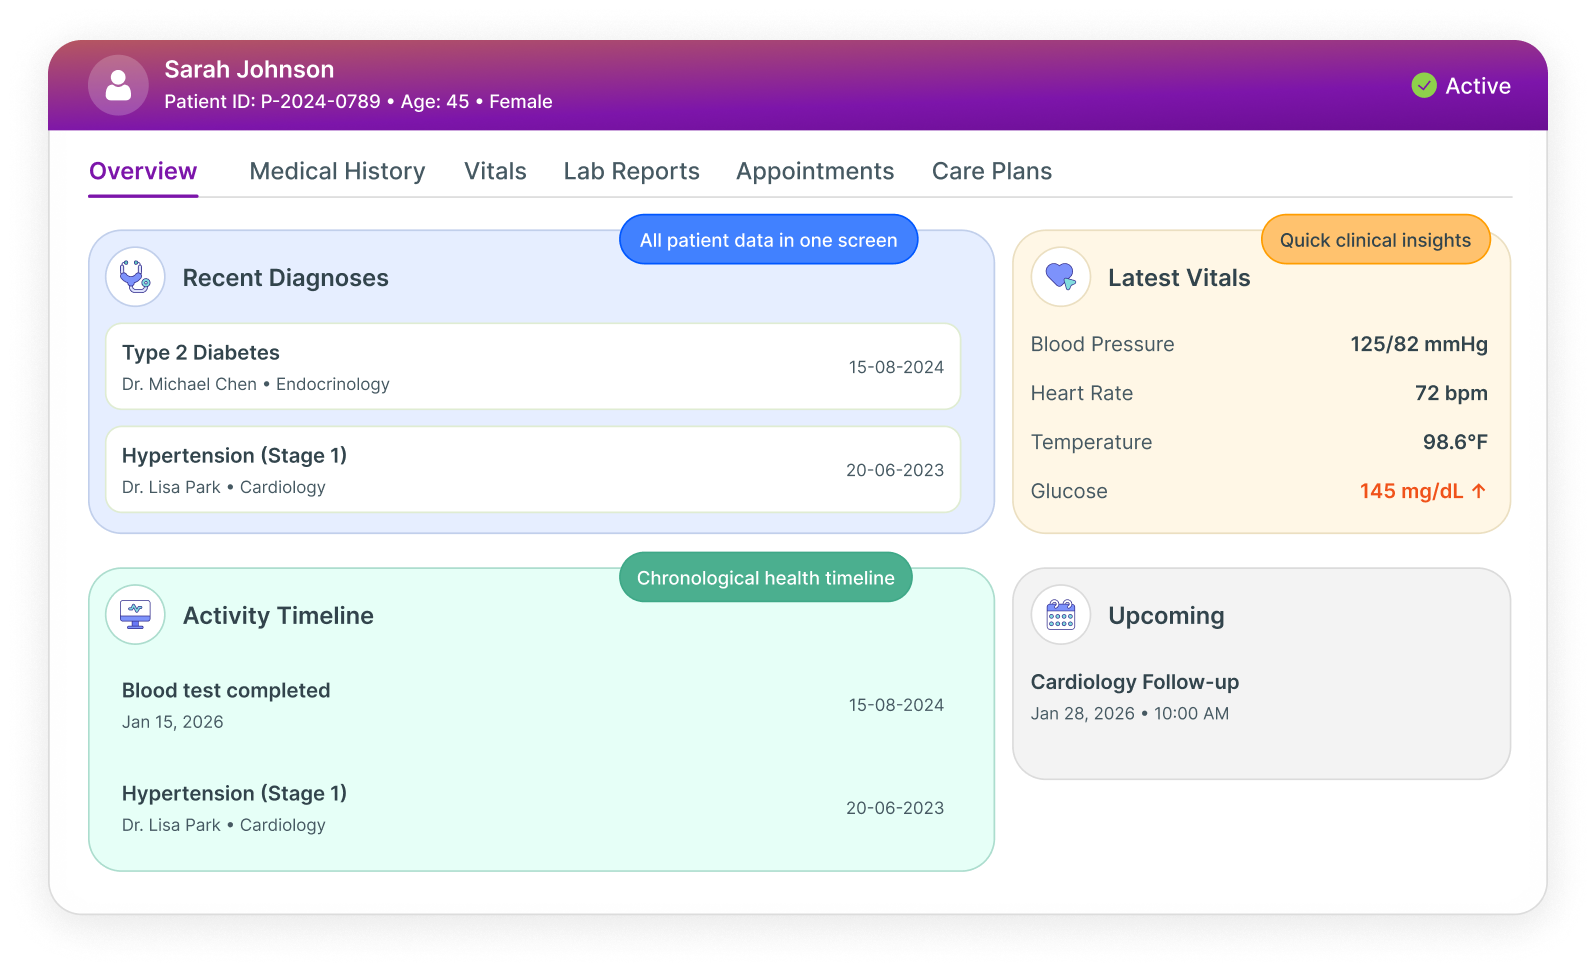
Task: Open the Lab Reports tab
Action: [x=631, y=171]
